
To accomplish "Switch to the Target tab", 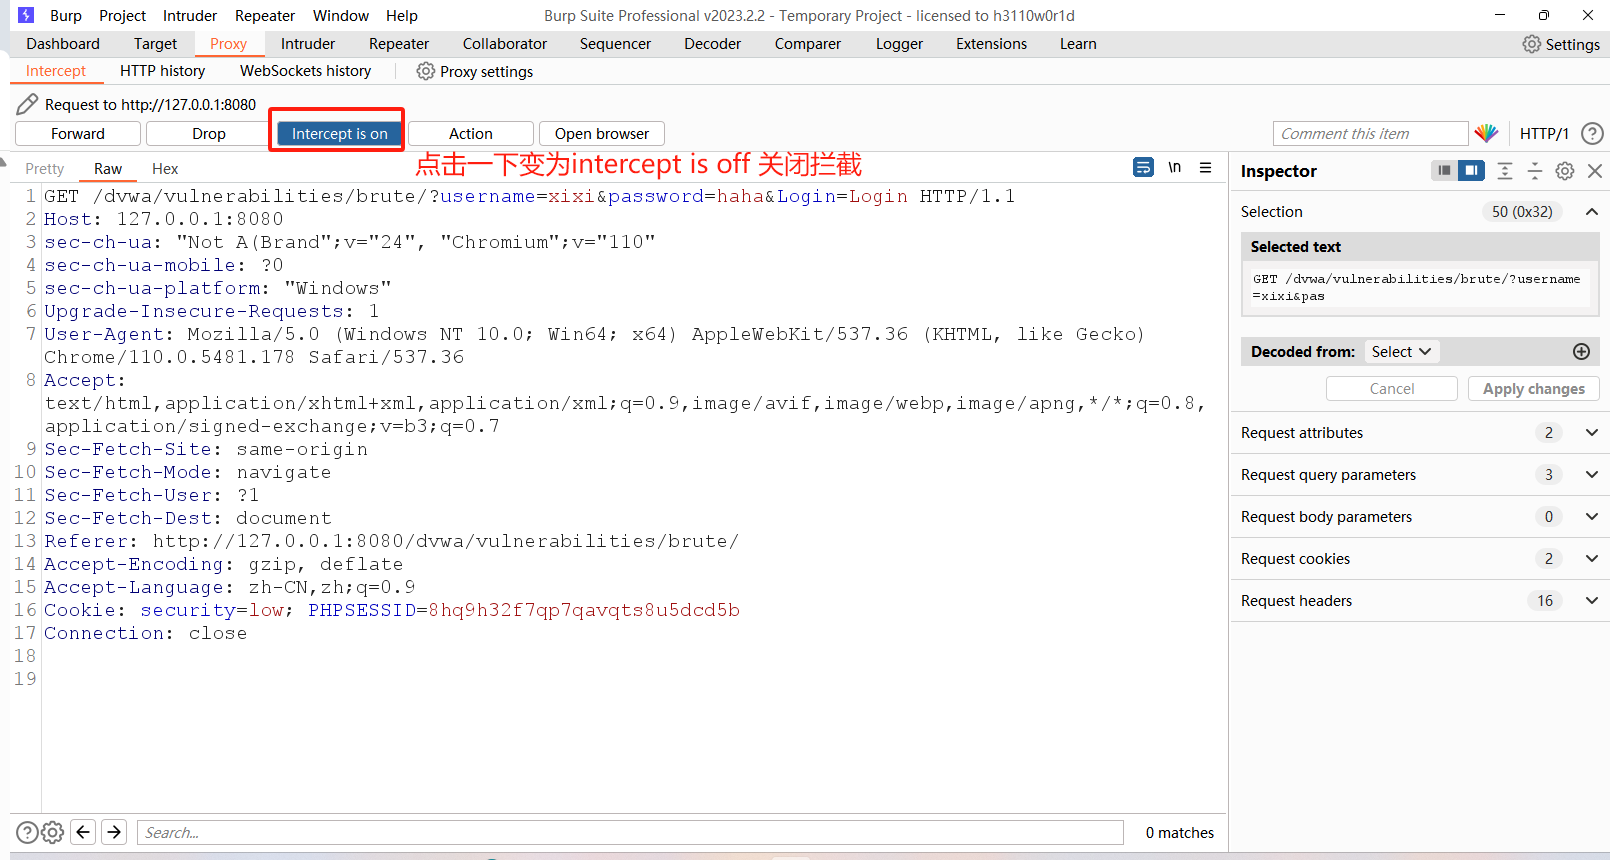I will tap(155, 44).
